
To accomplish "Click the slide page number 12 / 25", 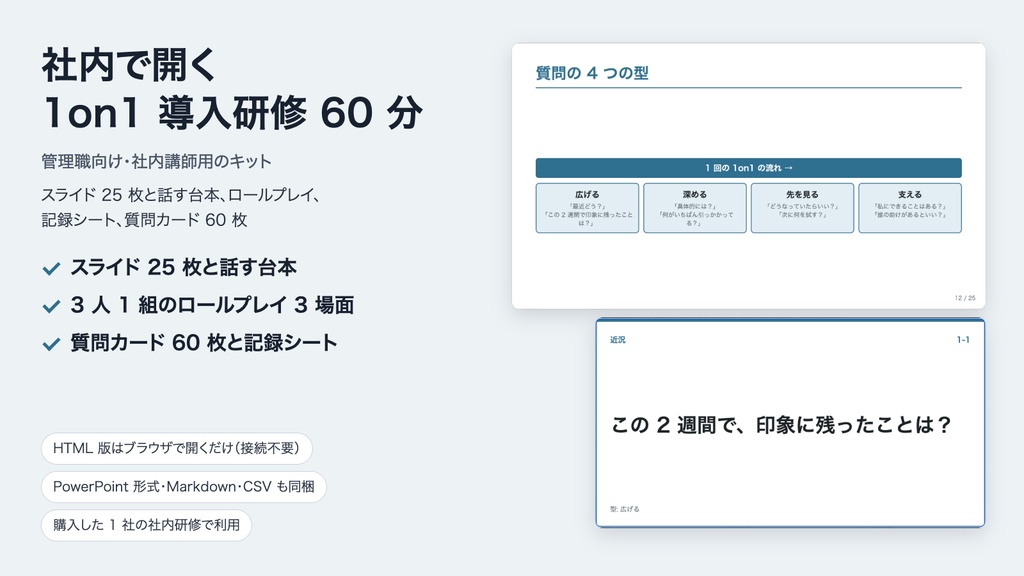I will [x=965, y=298].
